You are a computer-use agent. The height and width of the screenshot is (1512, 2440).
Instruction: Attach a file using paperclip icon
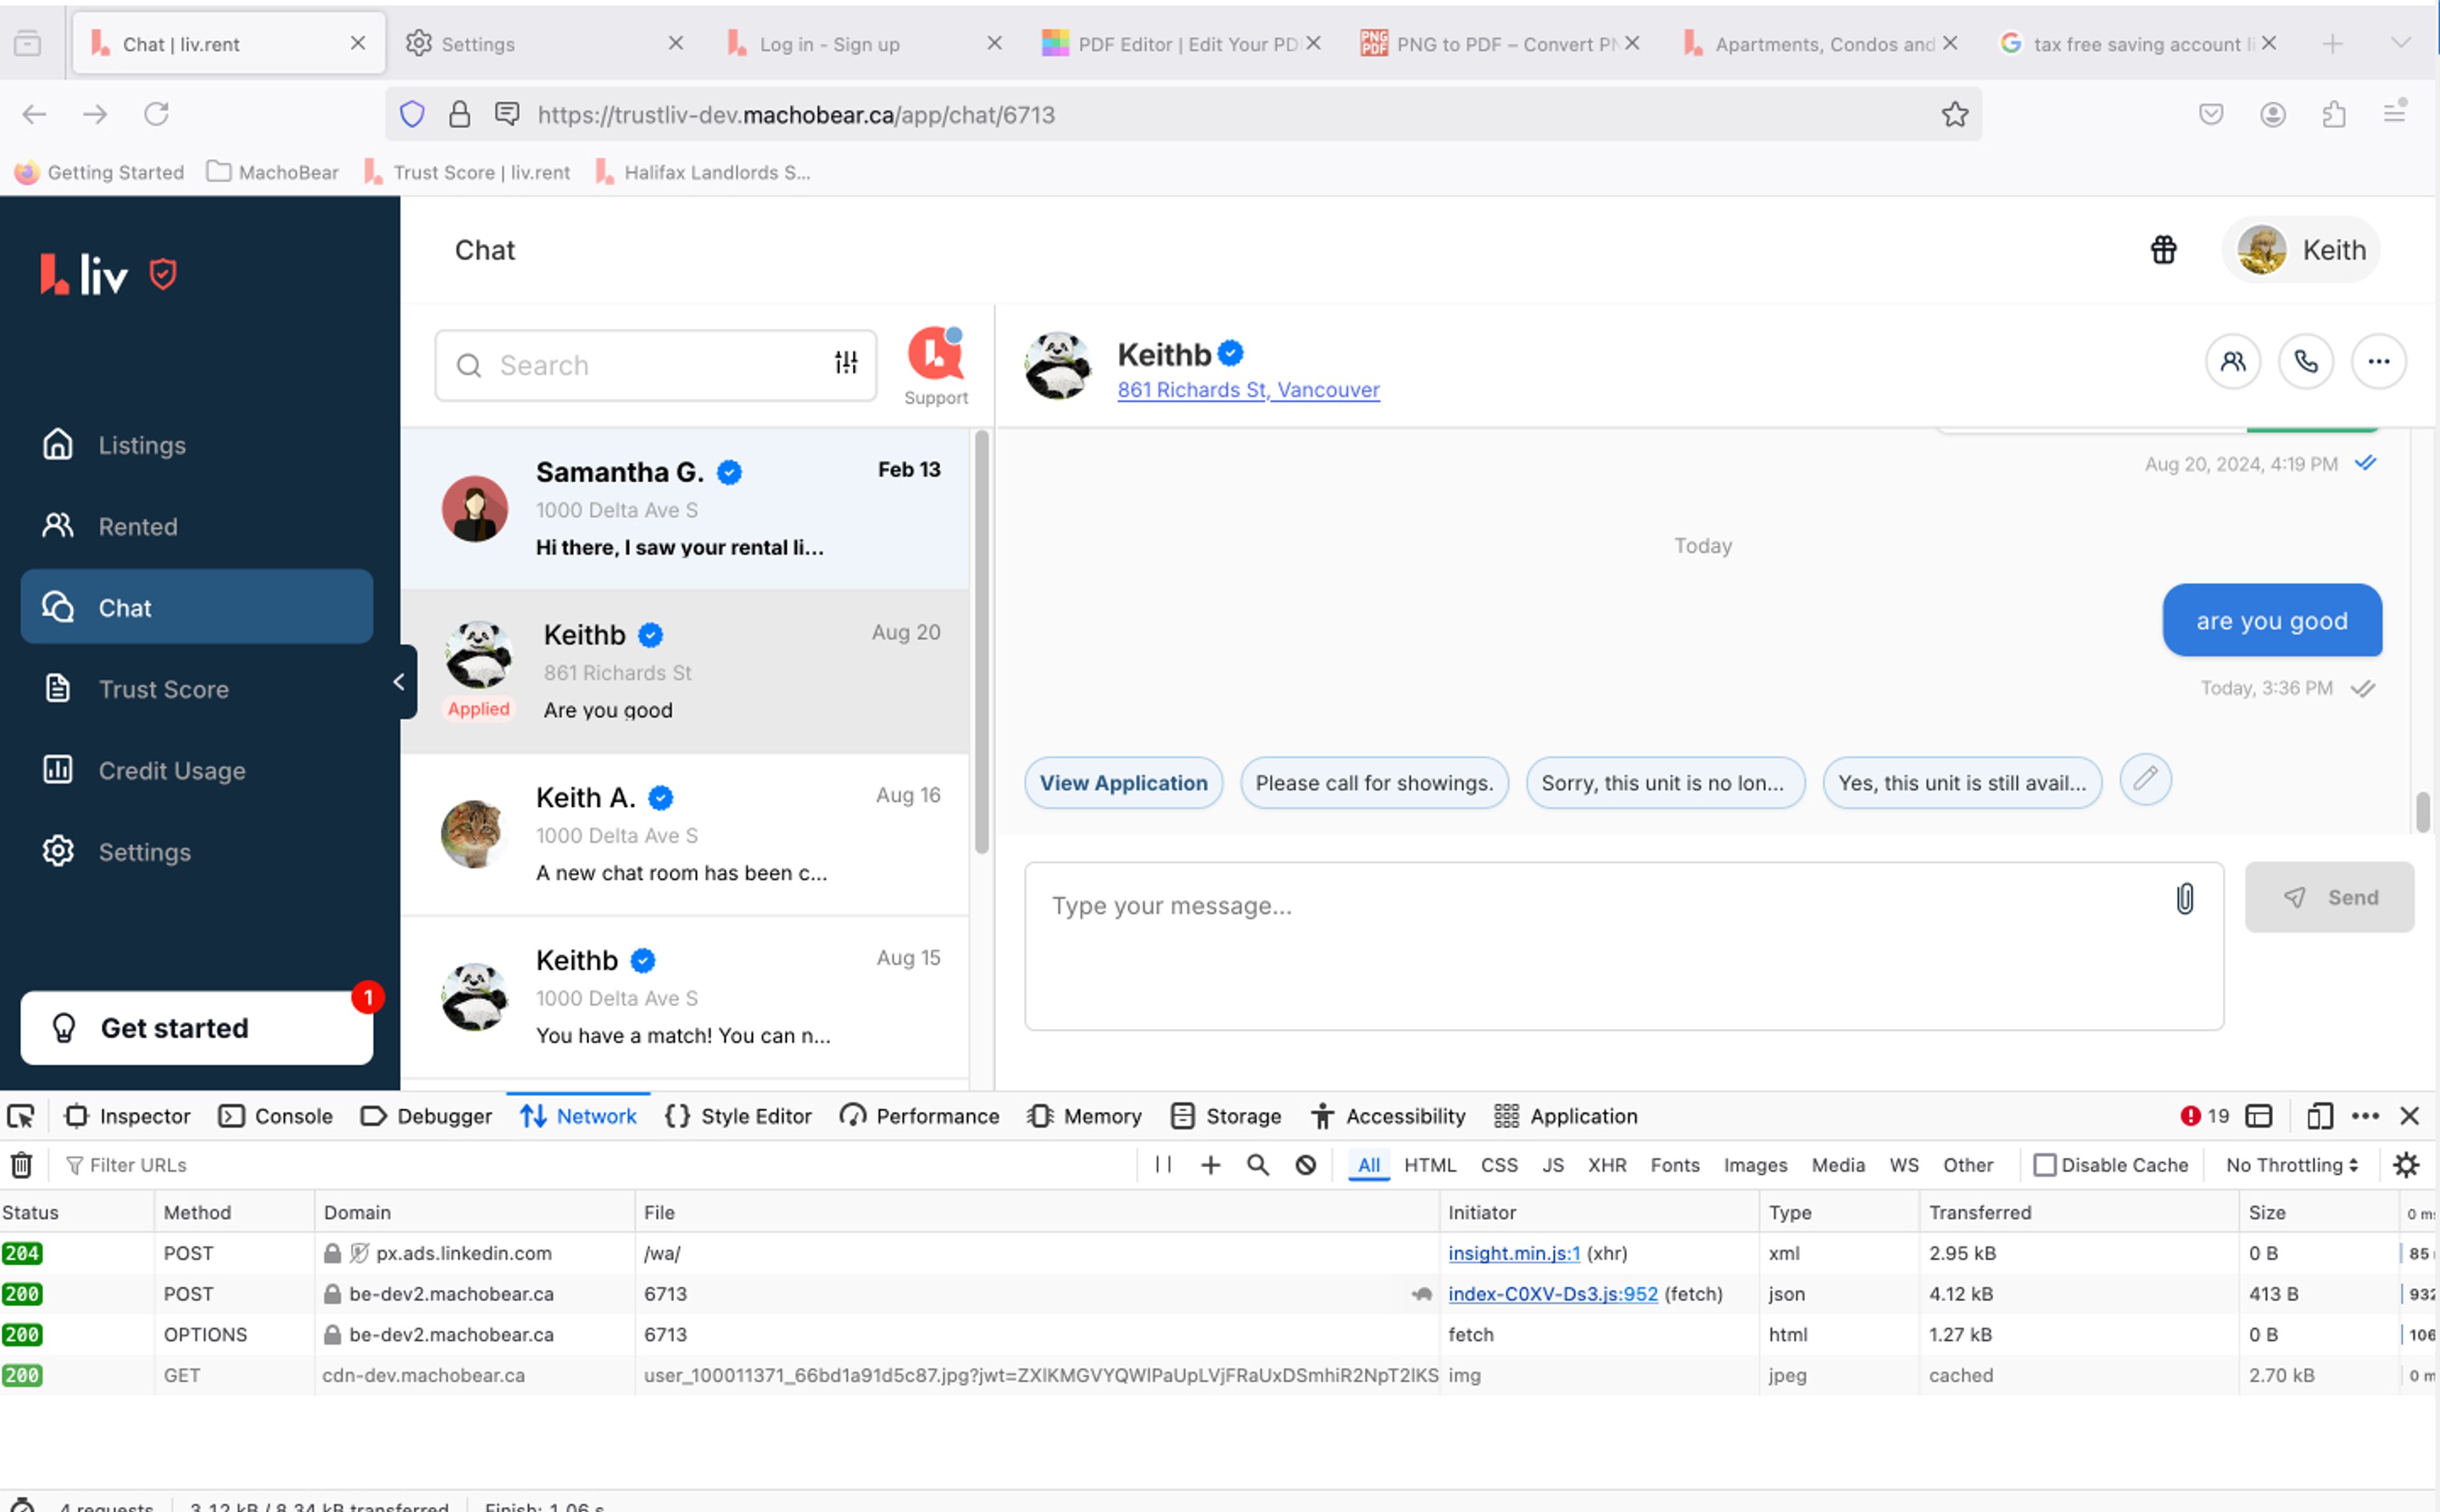[2184, 898]
